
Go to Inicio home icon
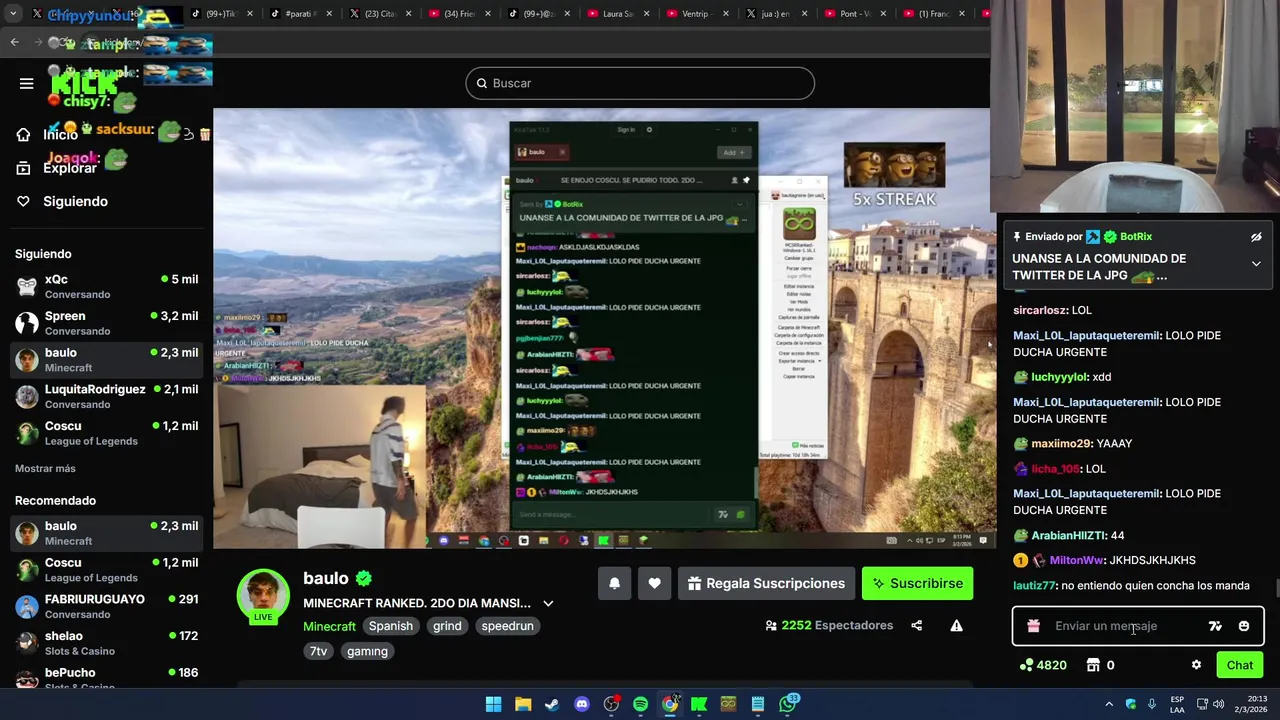(x=23, y=134)
